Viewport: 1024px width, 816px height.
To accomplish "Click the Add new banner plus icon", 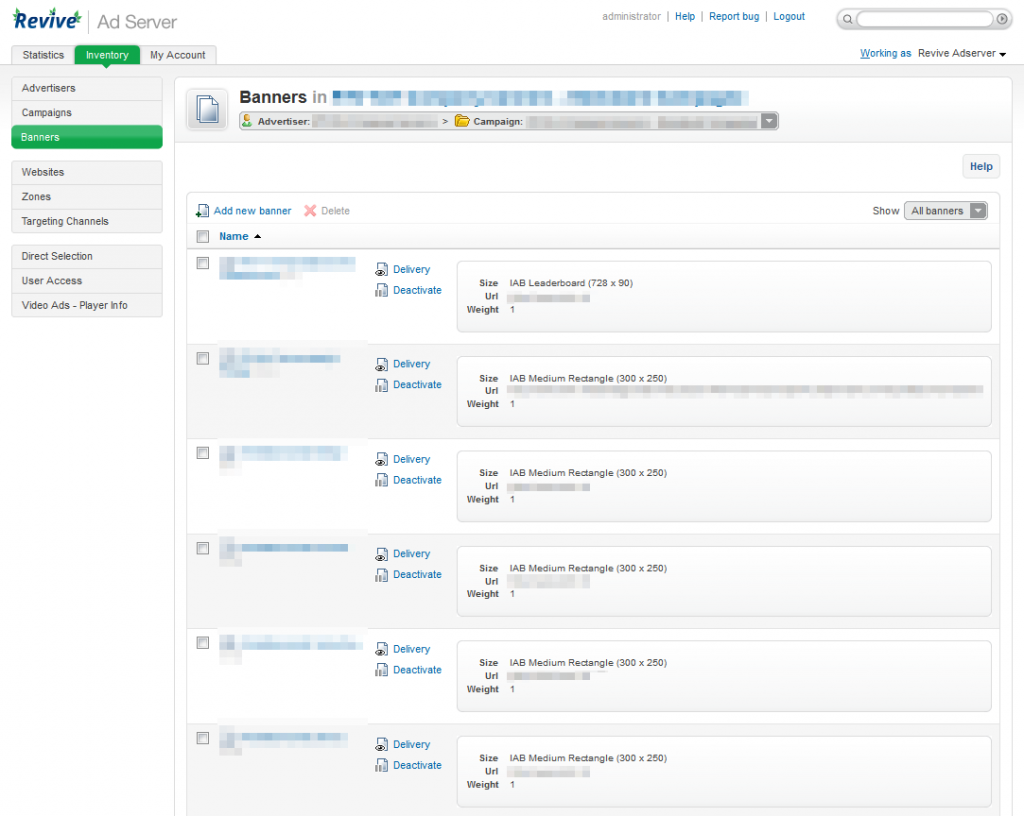I will (204, 210).
